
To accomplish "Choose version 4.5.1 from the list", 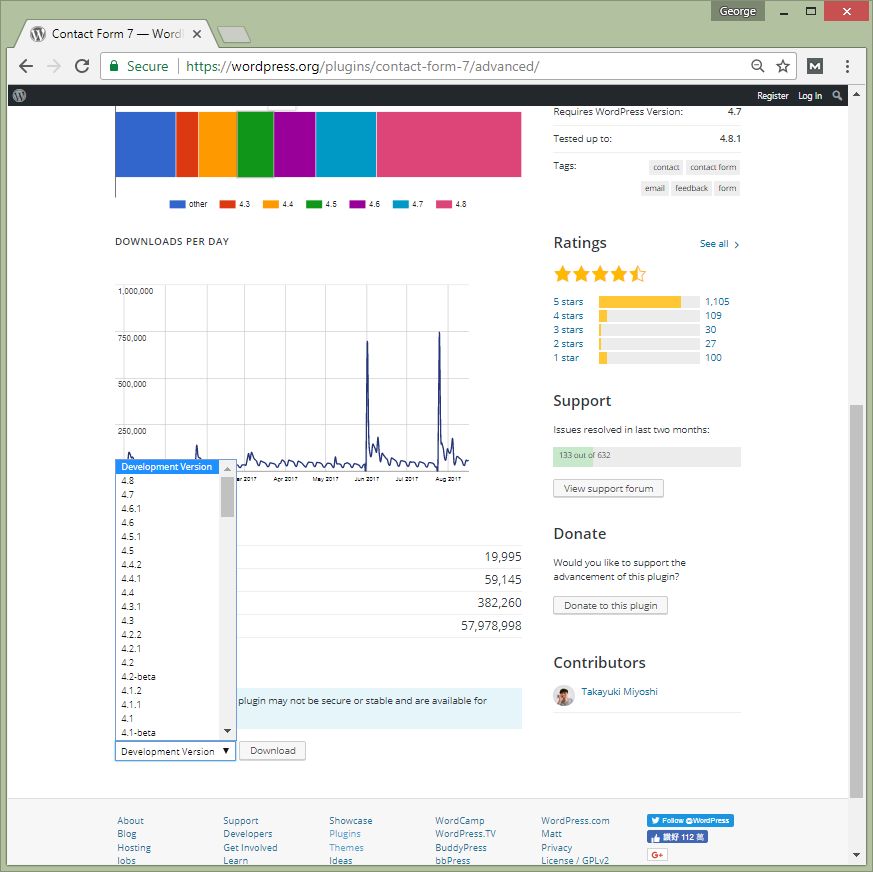I will point(166,536).
